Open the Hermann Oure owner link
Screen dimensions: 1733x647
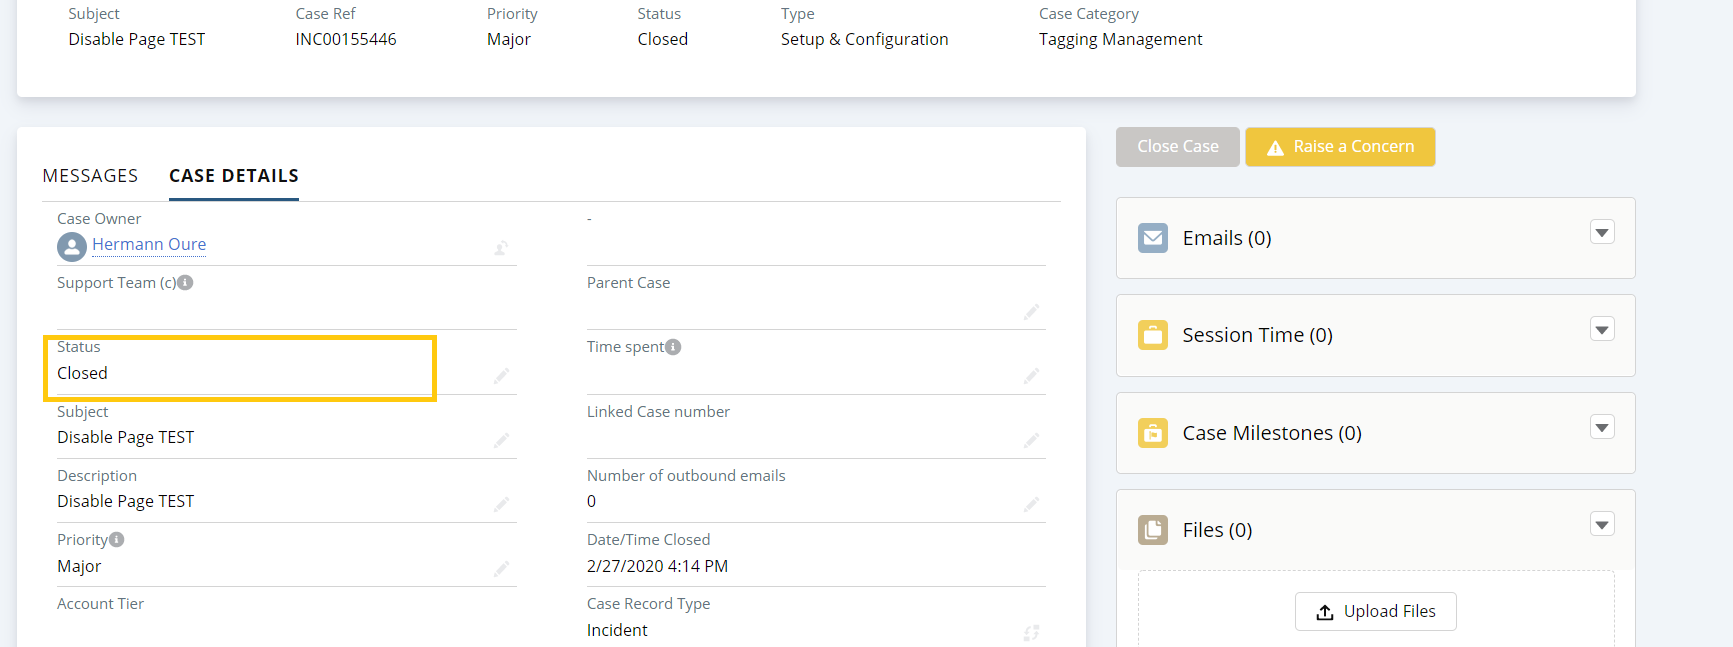click(149, 245)
